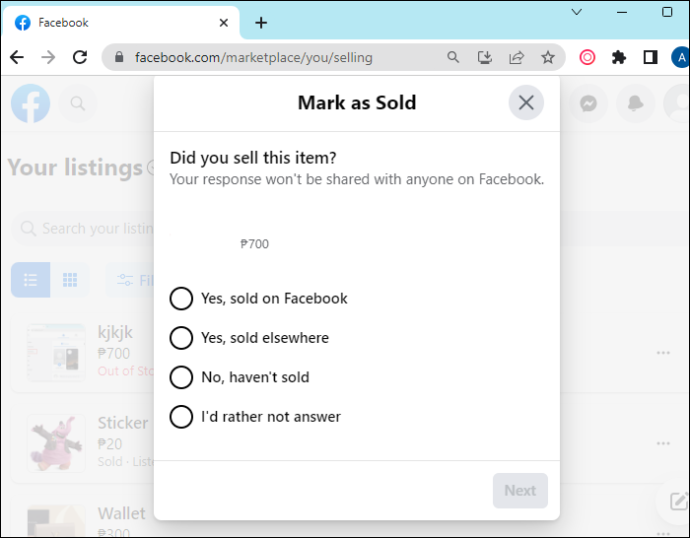The width and height of the screenshot is (690, 538).
Task: Close the Facebook browser tab
Action: 224,22
